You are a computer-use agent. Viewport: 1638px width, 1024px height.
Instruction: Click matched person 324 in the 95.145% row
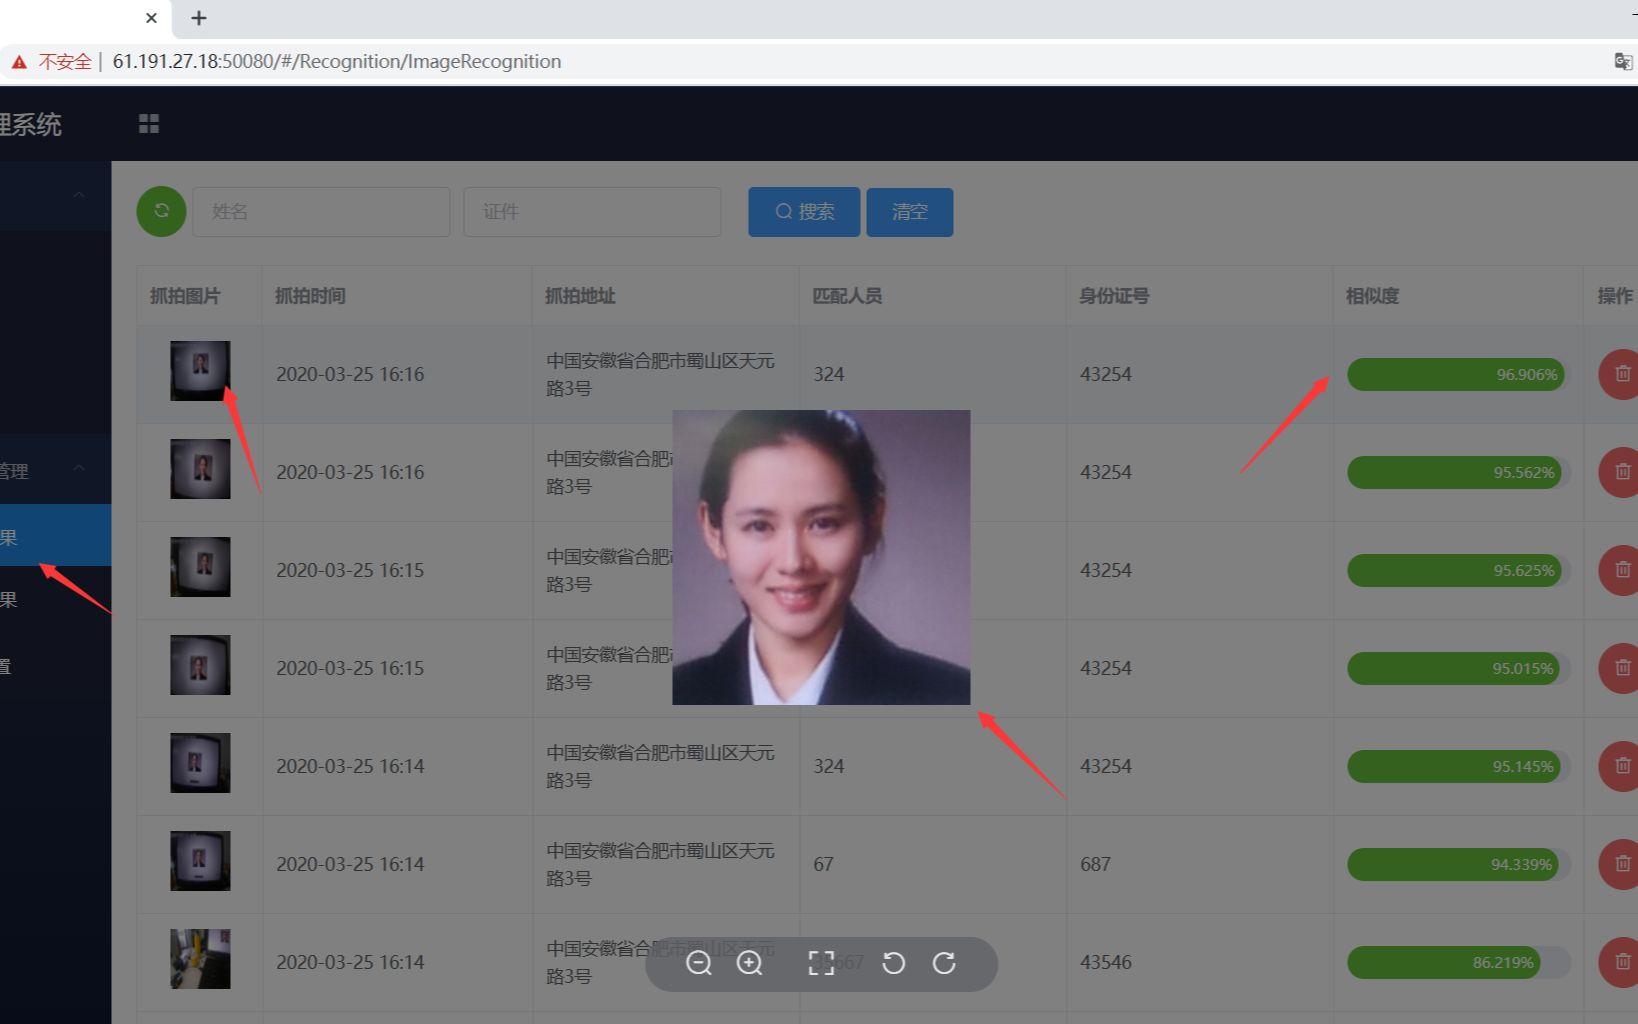coord(828,766)
